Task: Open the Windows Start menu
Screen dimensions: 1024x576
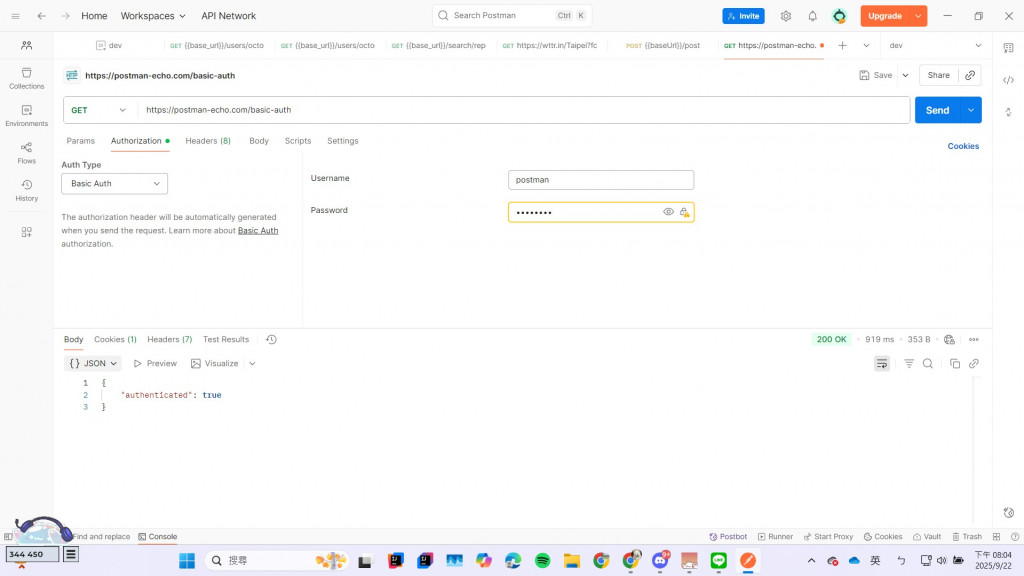Action: coord(187,560)
